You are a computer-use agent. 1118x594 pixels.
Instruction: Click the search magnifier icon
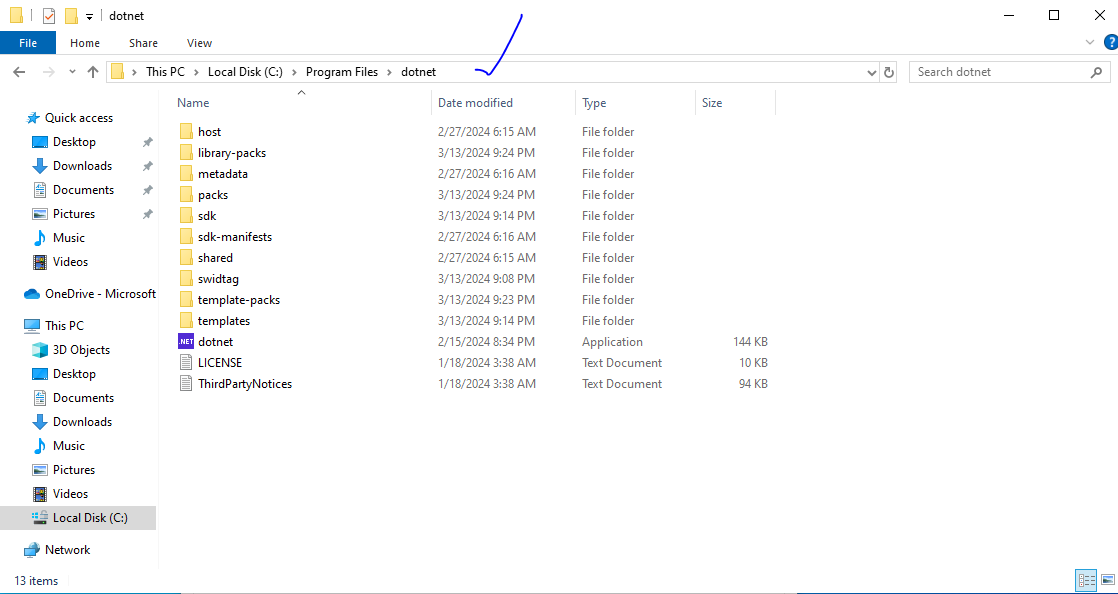(1097, 72)
